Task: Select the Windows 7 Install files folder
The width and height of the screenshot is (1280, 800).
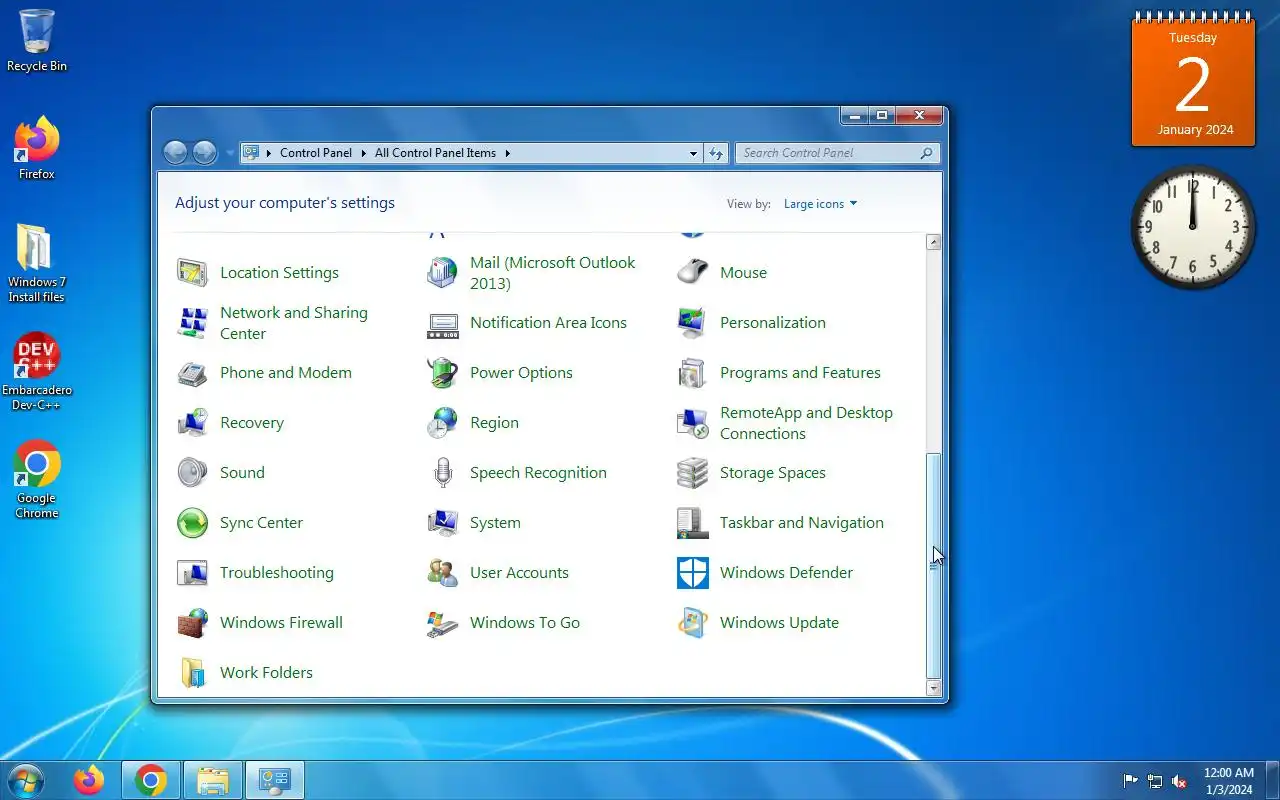Action: point(37,263)
